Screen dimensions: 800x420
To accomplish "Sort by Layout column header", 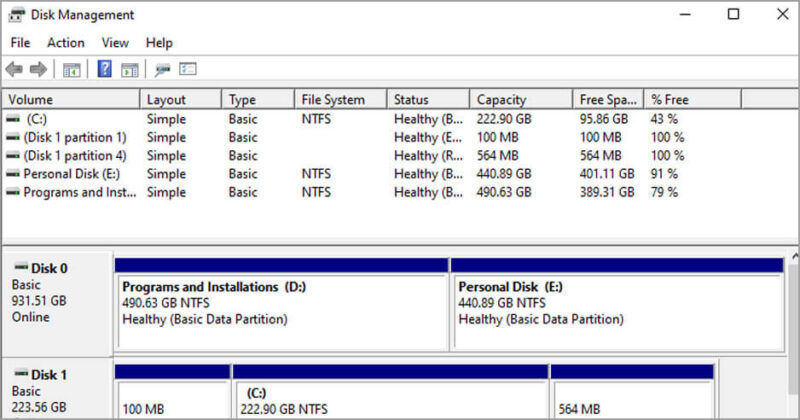I will point(181,100).
